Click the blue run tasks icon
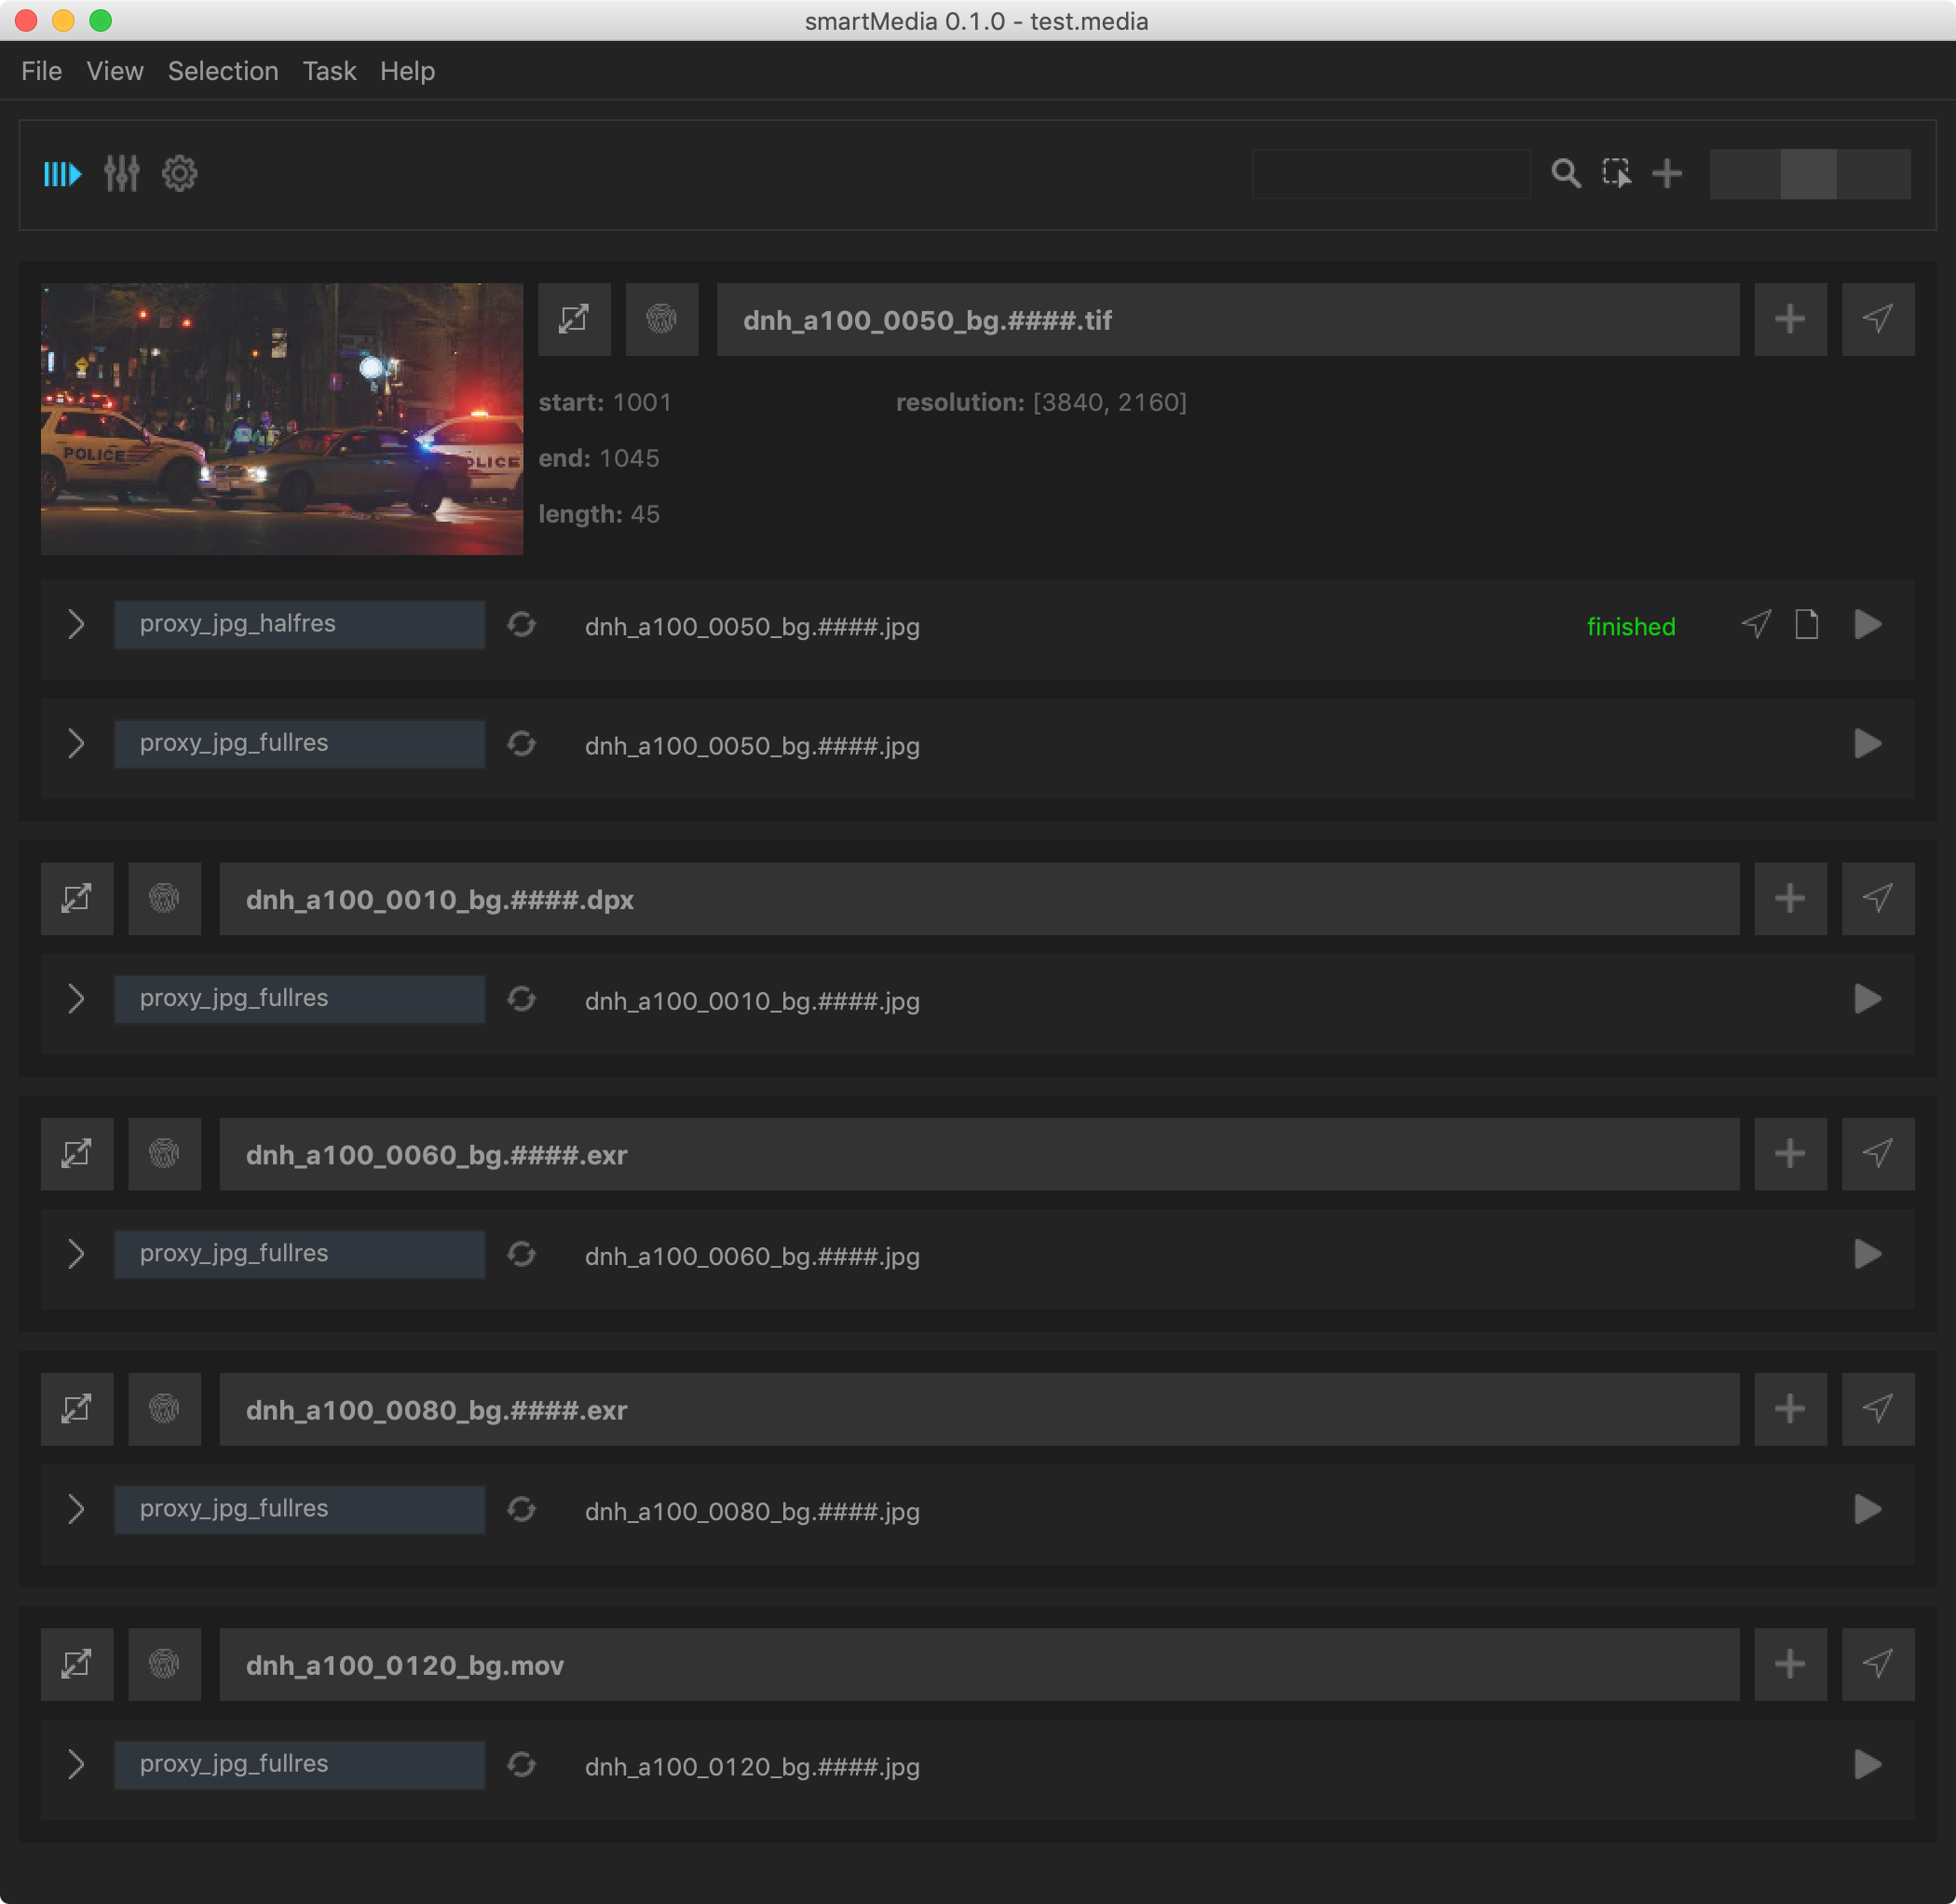 click(x=62, y=174)
